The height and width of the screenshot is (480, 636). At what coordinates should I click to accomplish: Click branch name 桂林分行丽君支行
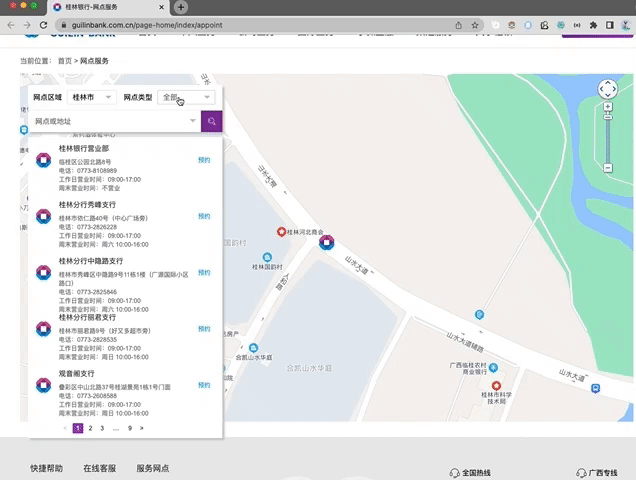click(x=87, y=317)
